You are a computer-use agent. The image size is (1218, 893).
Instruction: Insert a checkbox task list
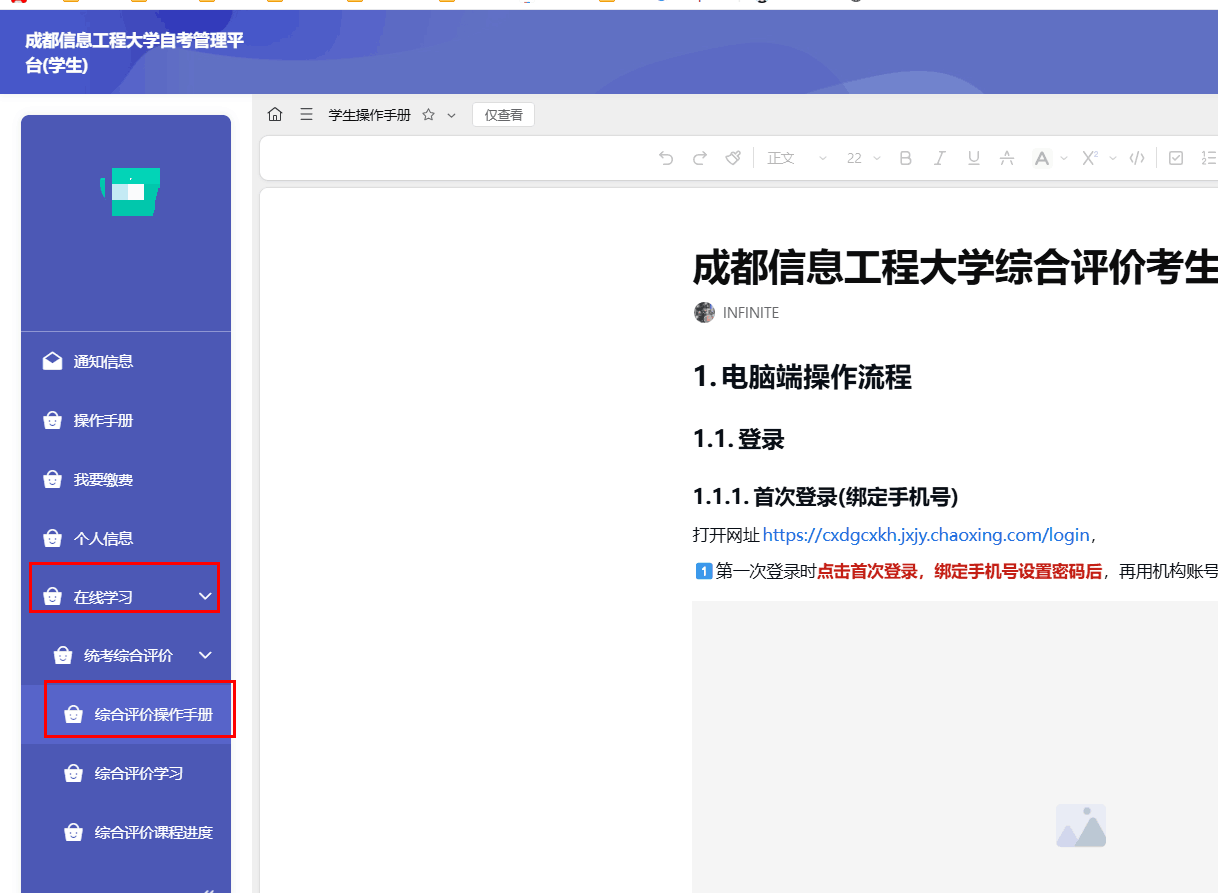coord(1177,158)
